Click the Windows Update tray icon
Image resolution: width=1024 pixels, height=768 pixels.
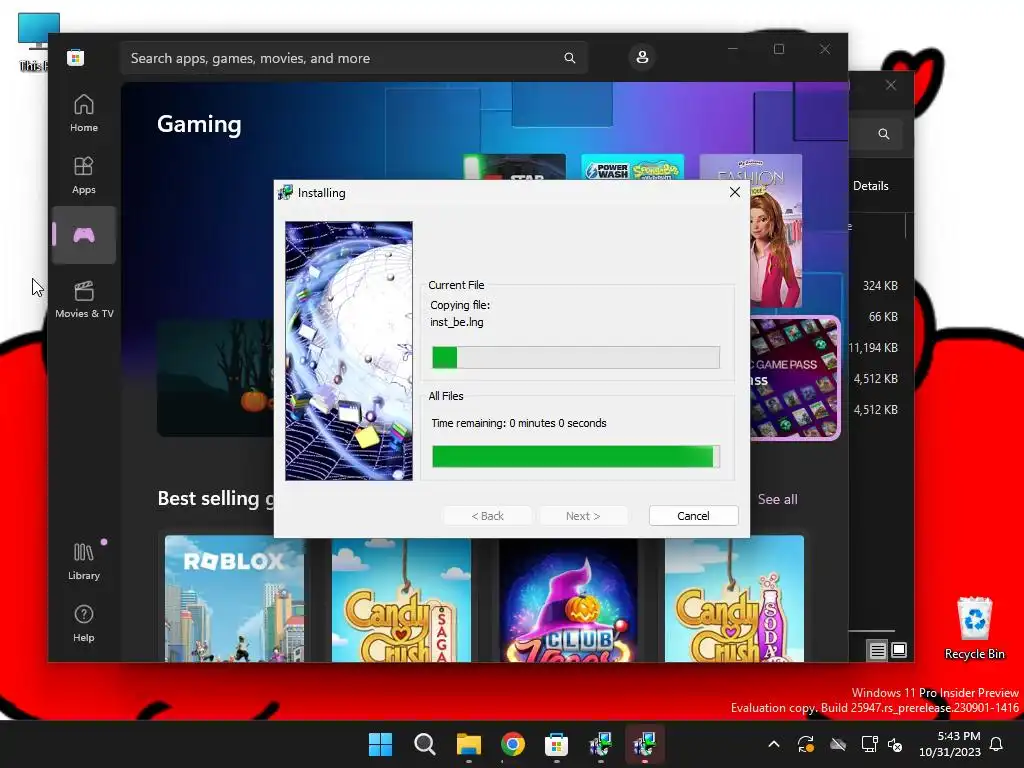[x=806, y=744]
